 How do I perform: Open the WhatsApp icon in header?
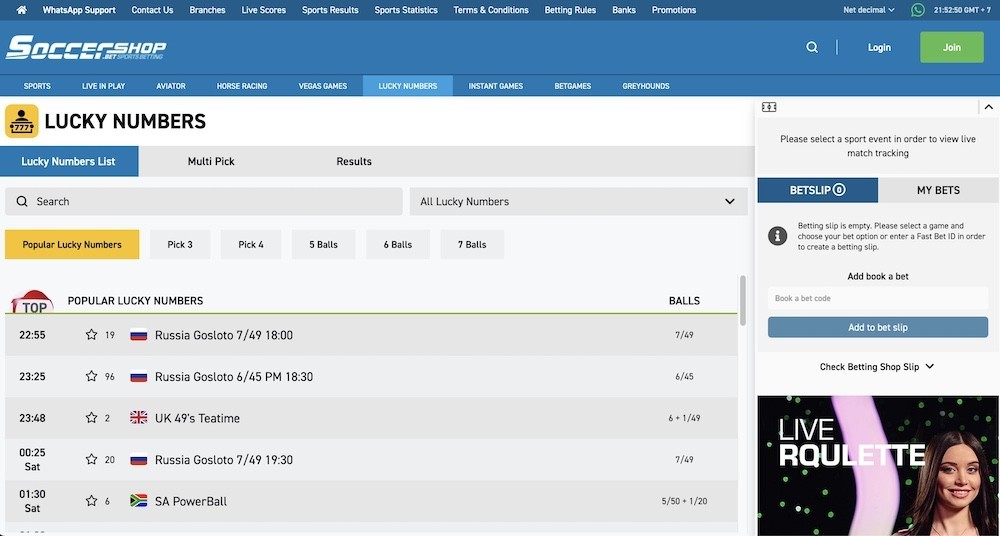click(918, 10)
